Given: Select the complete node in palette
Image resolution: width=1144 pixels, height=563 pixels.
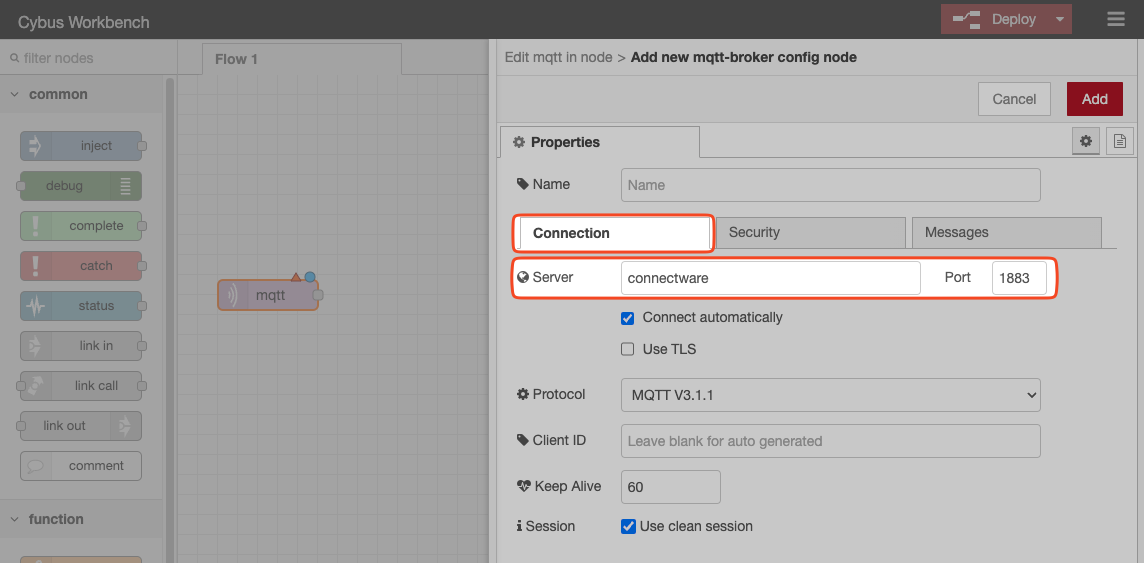Looking at the screenshot, I should click(x=81, y=226).
